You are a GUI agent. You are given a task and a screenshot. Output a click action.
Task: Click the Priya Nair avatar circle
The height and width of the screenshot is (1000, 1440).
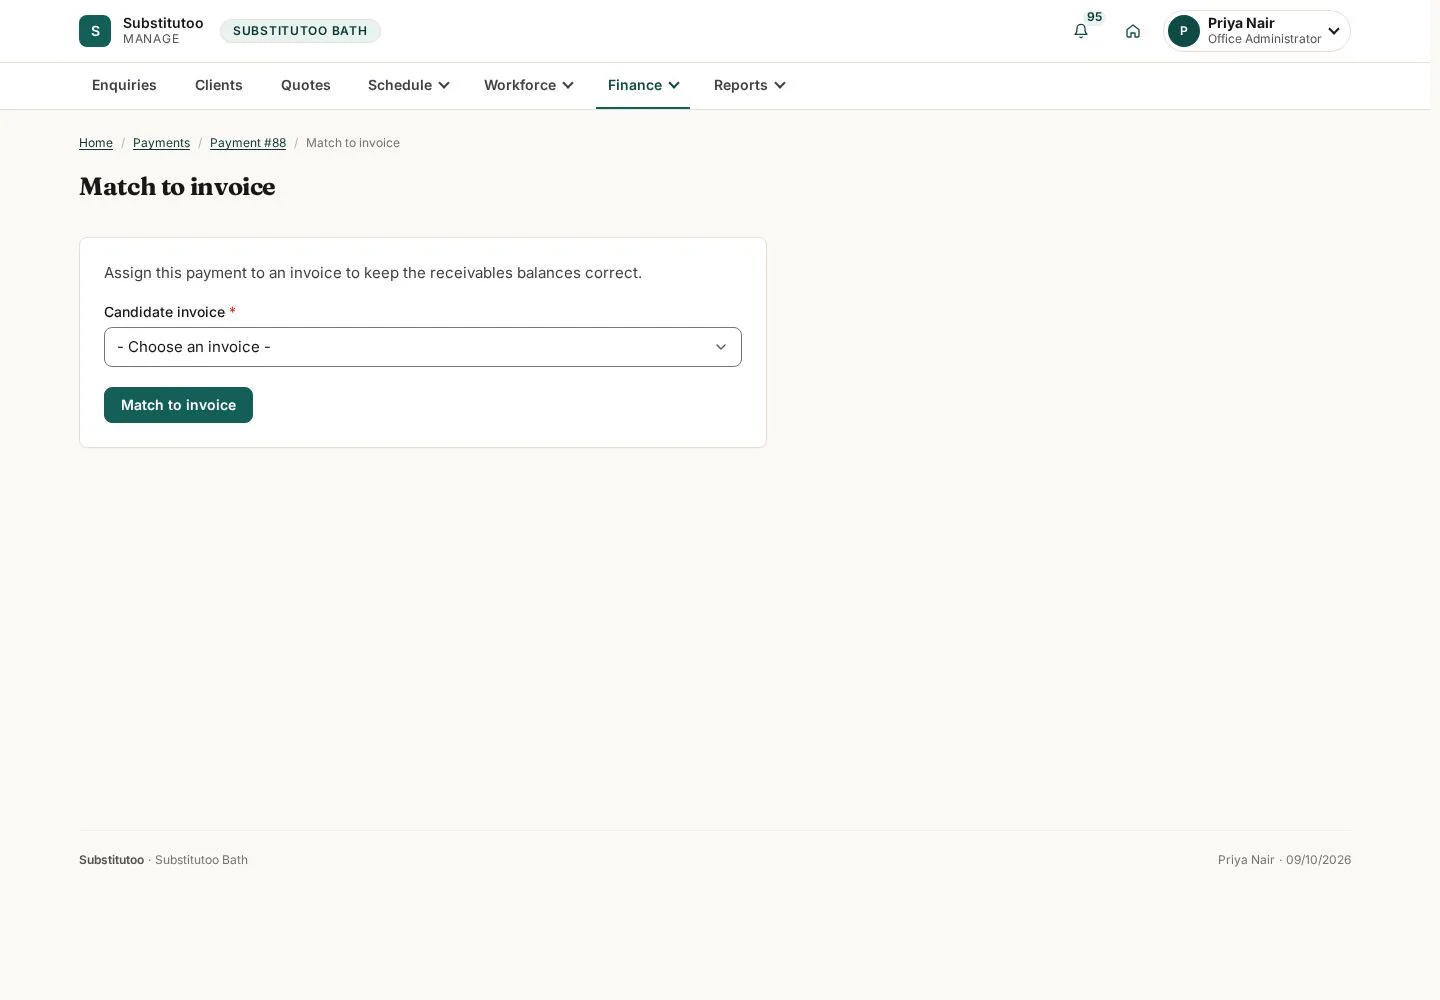pos(1184,31)
